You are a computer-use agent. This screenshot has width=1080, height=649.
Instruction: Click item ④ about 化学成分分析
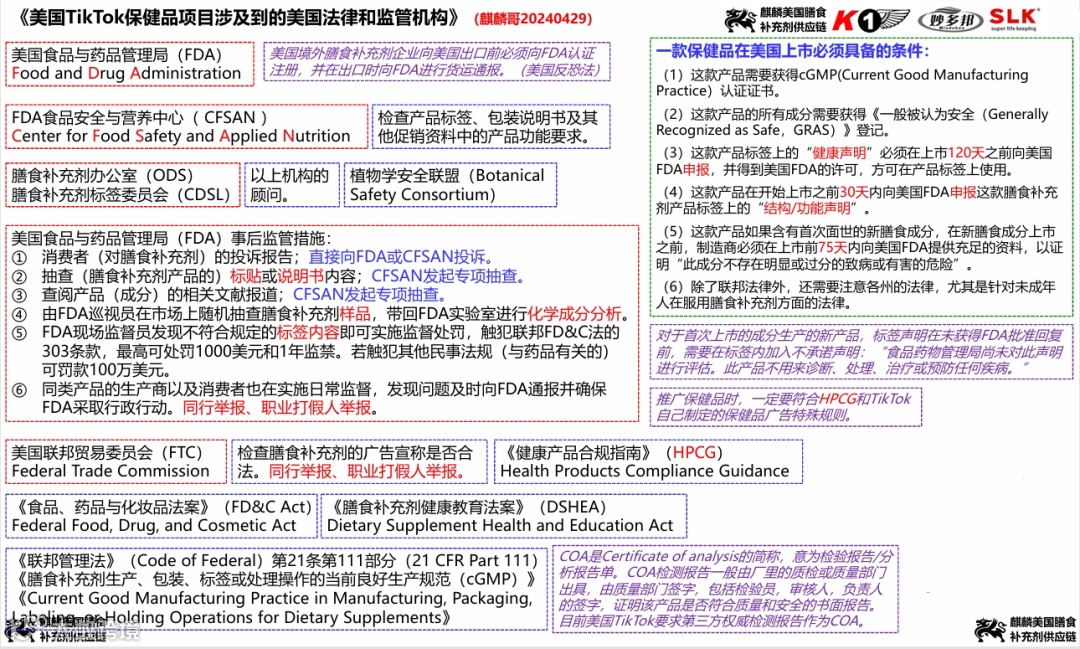321,313
